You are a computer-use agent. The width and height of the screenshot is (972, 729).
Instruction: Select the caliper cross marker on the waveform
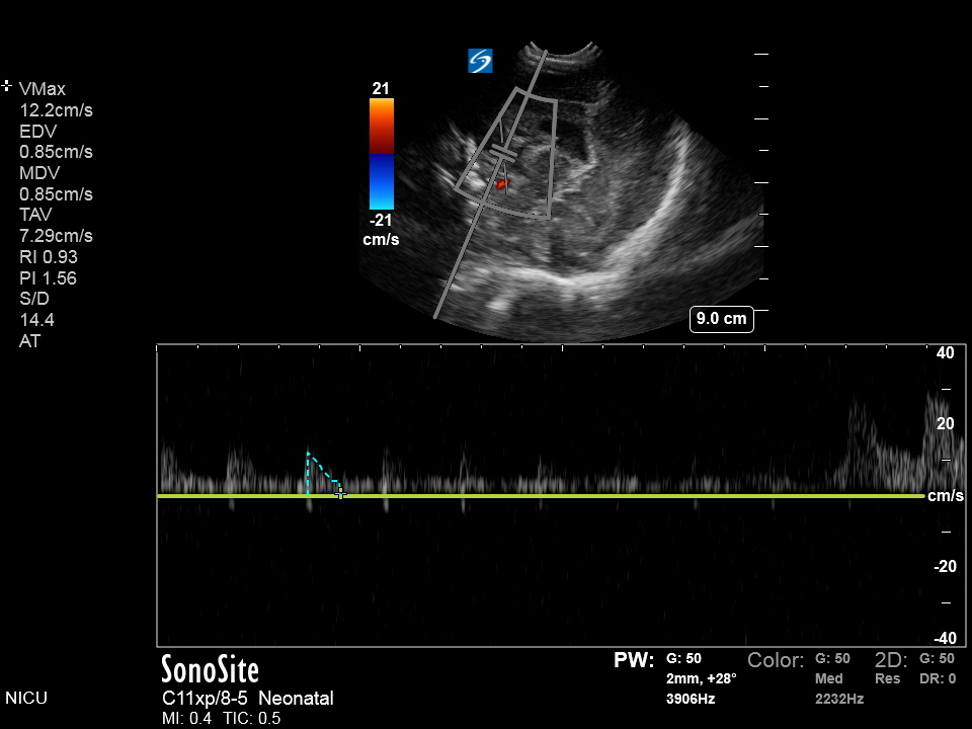340,494
